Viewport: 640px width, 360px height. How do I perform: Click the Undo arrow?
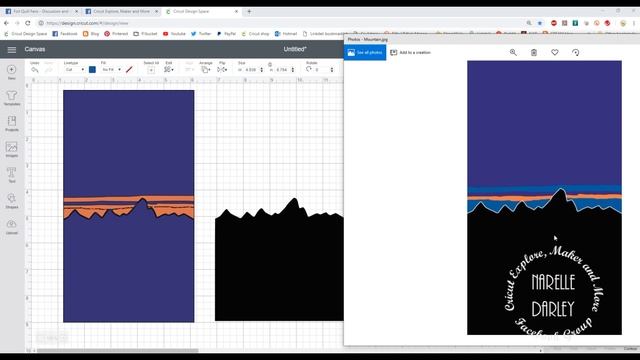[35, 70]
